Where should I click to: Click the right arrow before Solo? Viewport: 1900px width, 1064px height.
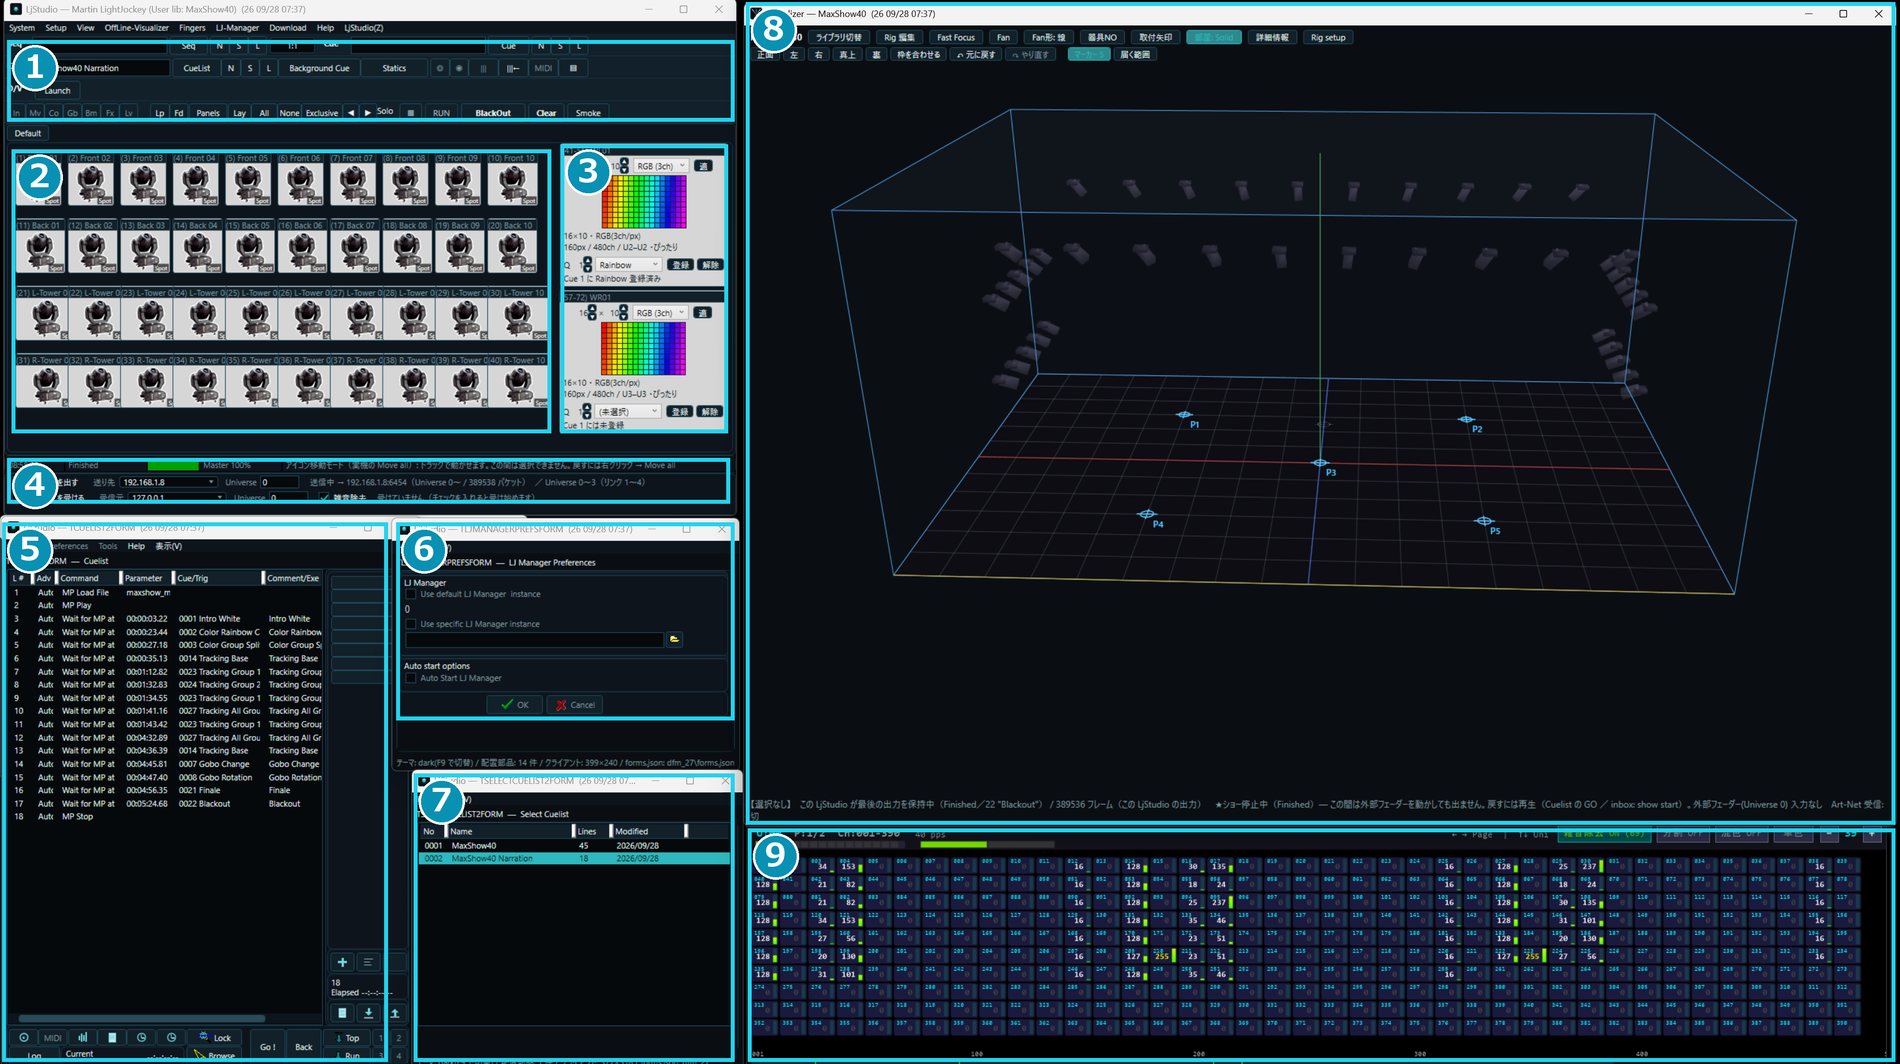click(368, 113)
